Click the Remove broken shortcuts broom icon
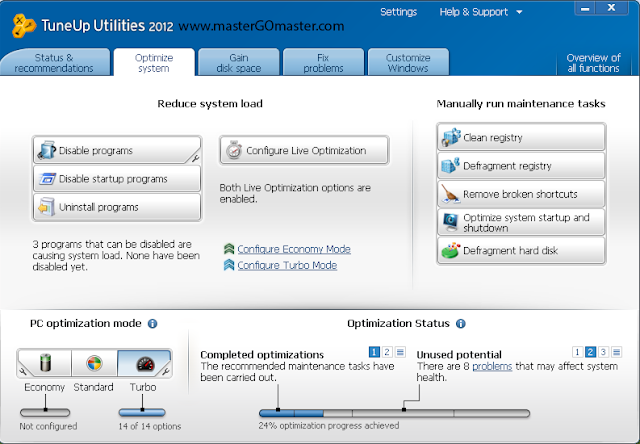The image size is (640, 444). pos(451,193)
